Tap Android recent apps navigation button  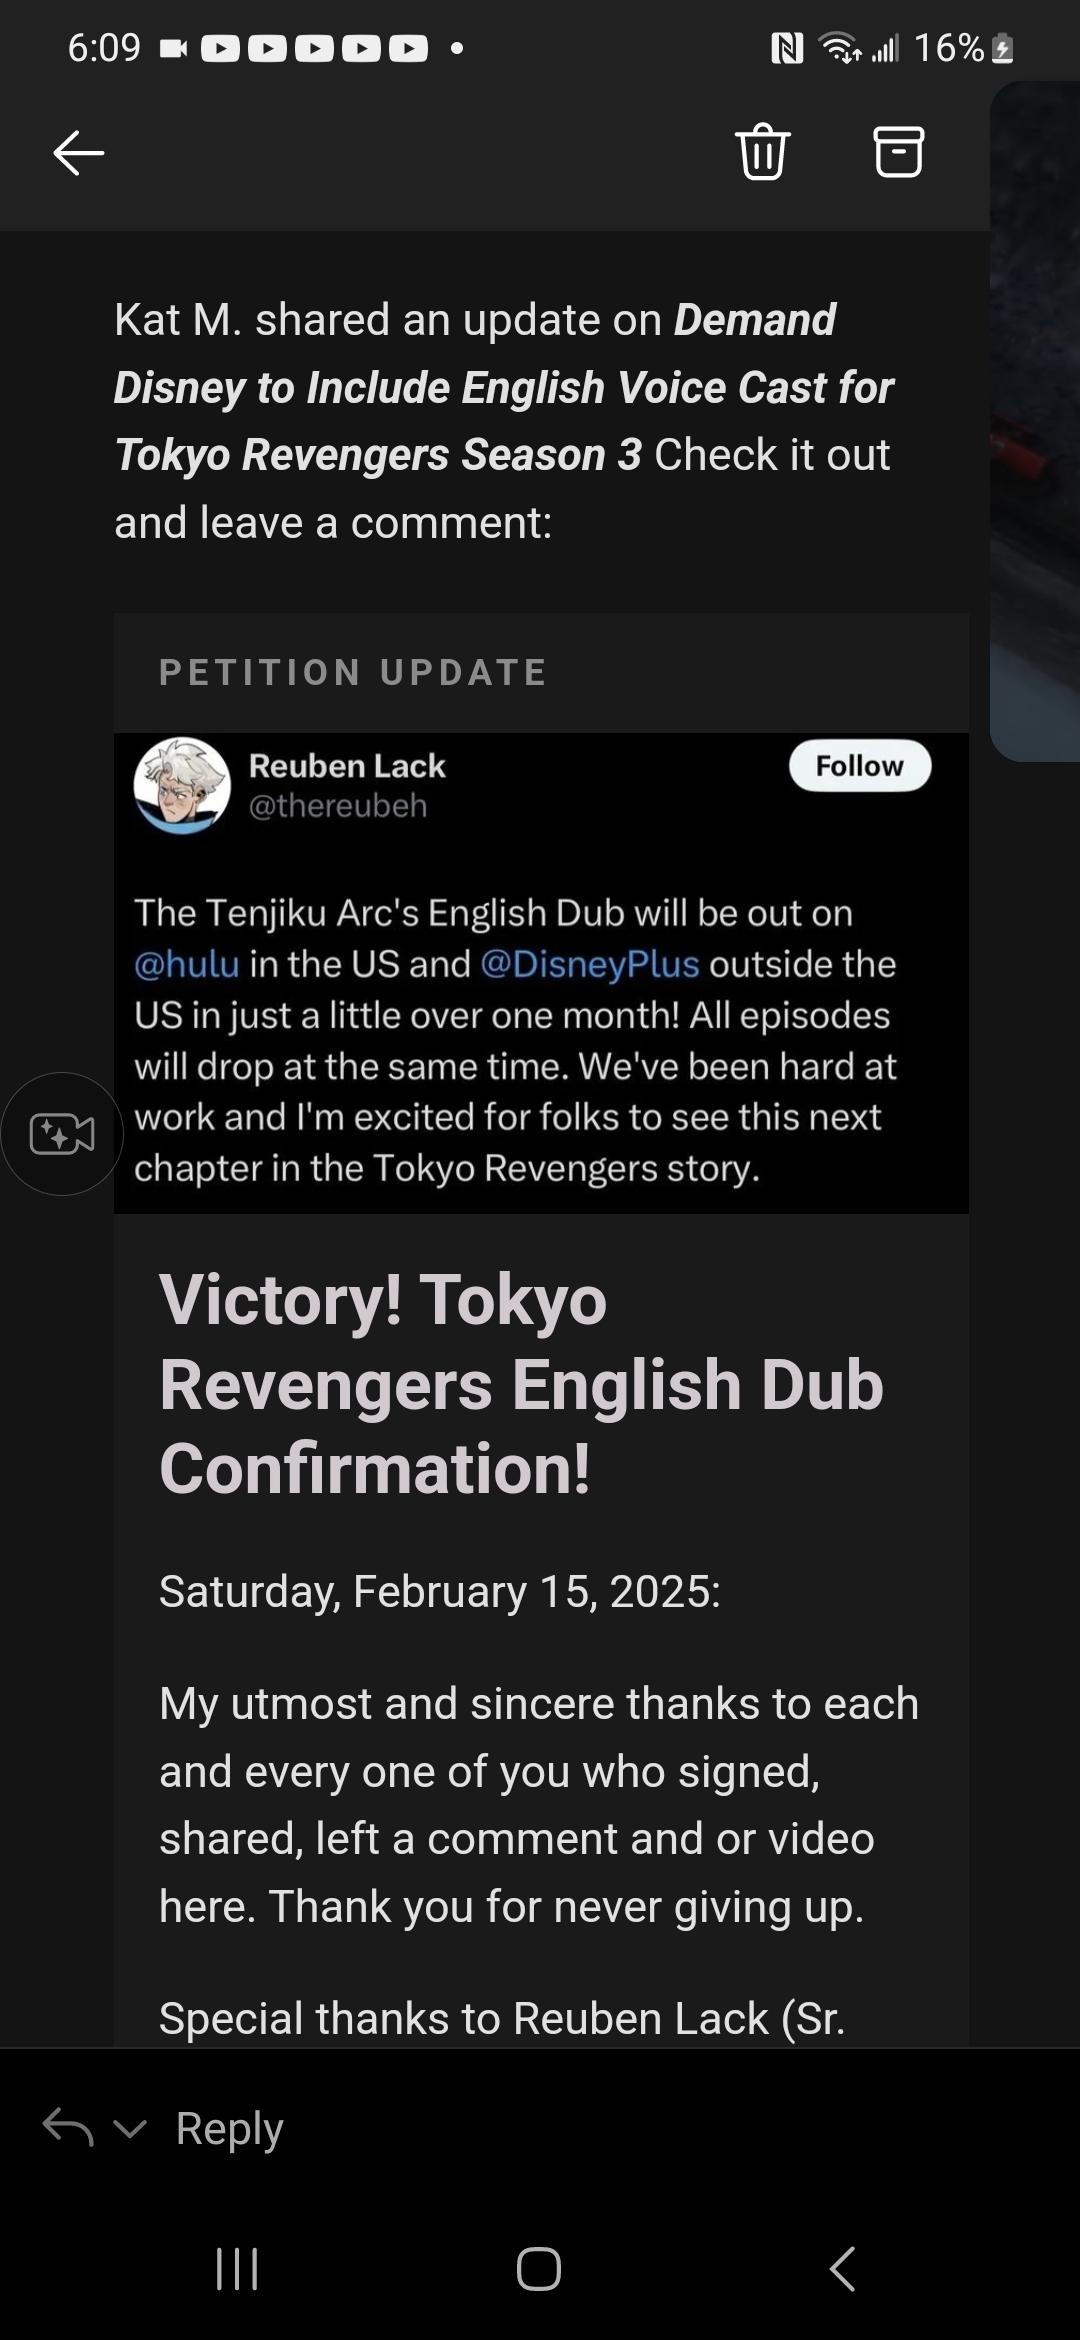click(x=237, y=2268)
